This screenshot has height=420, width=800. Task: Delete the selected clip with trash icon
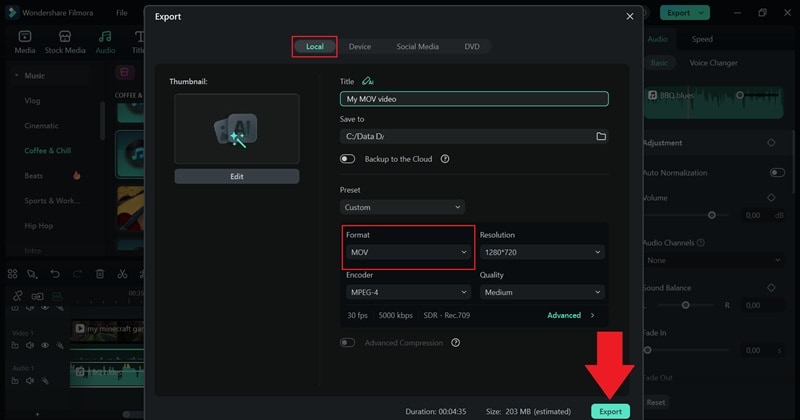(x=100, y=274)
